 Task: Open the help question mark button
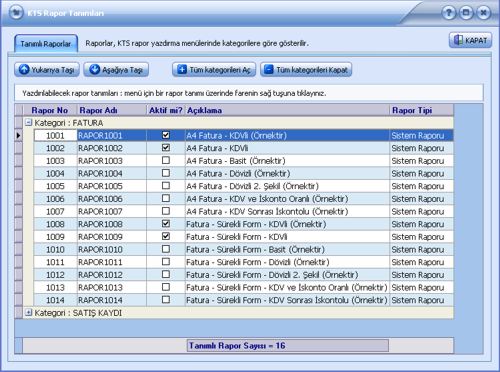click(449, 13)
